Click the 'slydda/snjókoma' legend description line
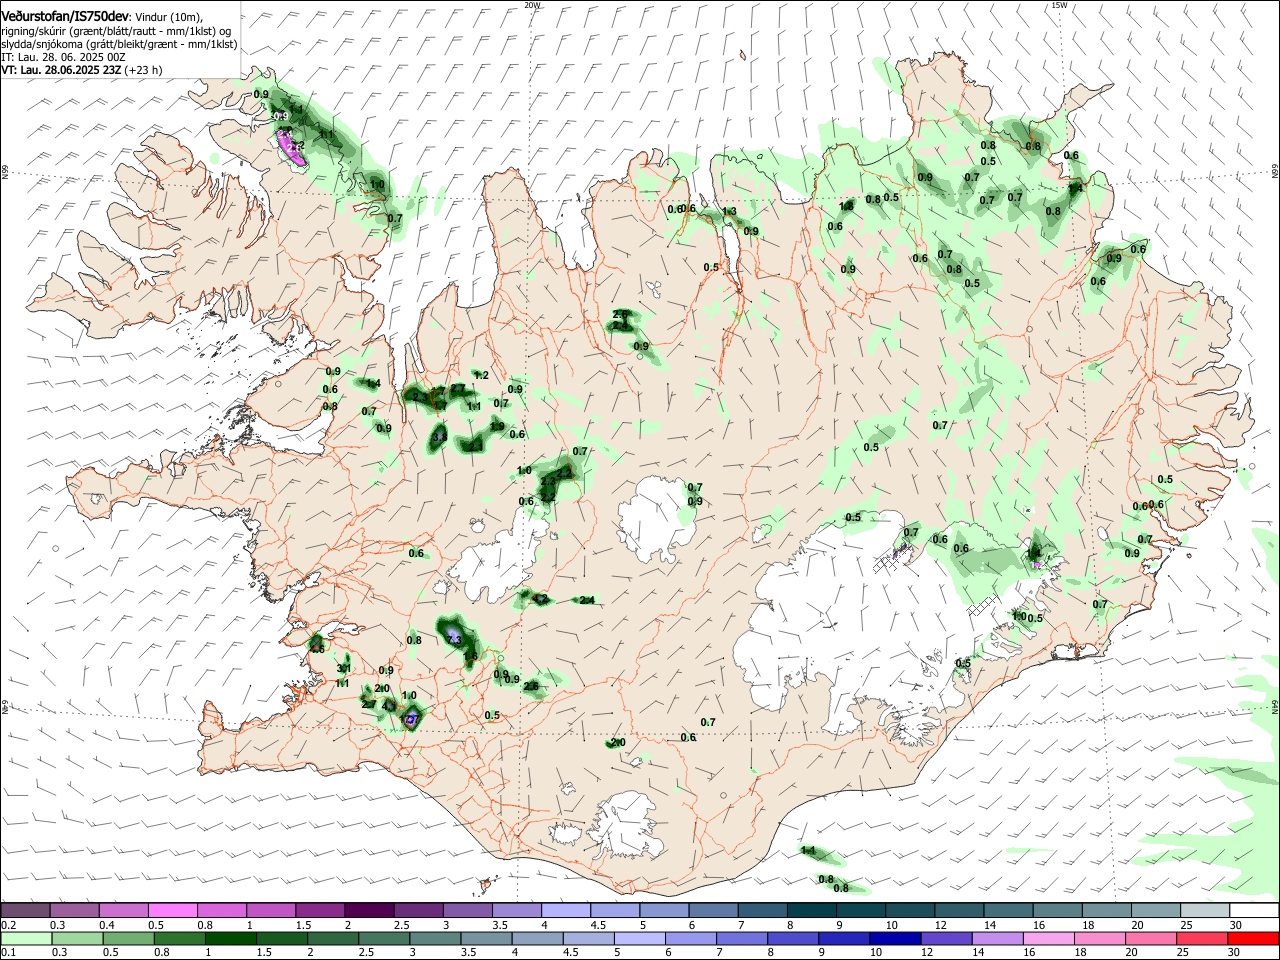The width and height of the screenshot is (1280, 960). click(119, 44)
